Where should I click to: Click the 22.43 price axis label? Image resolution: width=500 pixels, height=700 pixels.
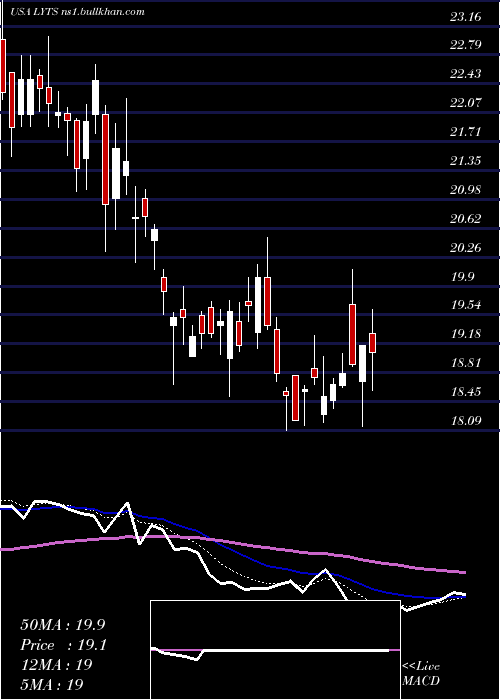(465, 74)
